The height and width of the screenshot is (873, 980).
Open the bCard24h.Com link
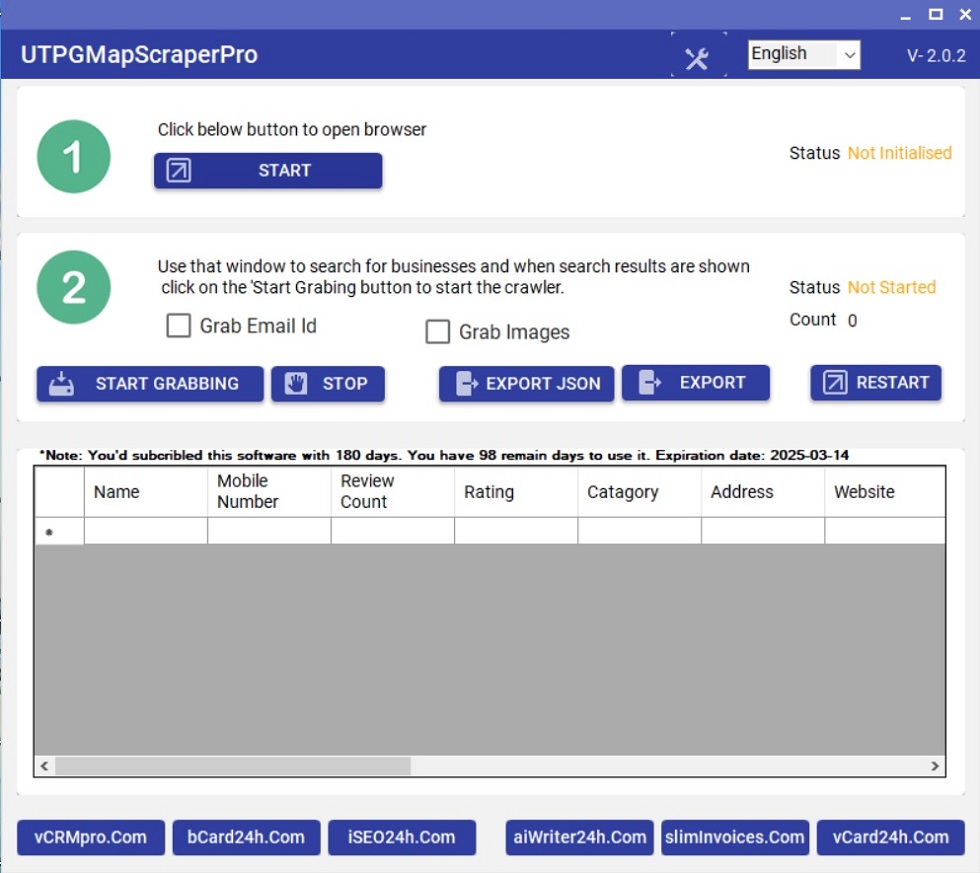tap(246, 838)
